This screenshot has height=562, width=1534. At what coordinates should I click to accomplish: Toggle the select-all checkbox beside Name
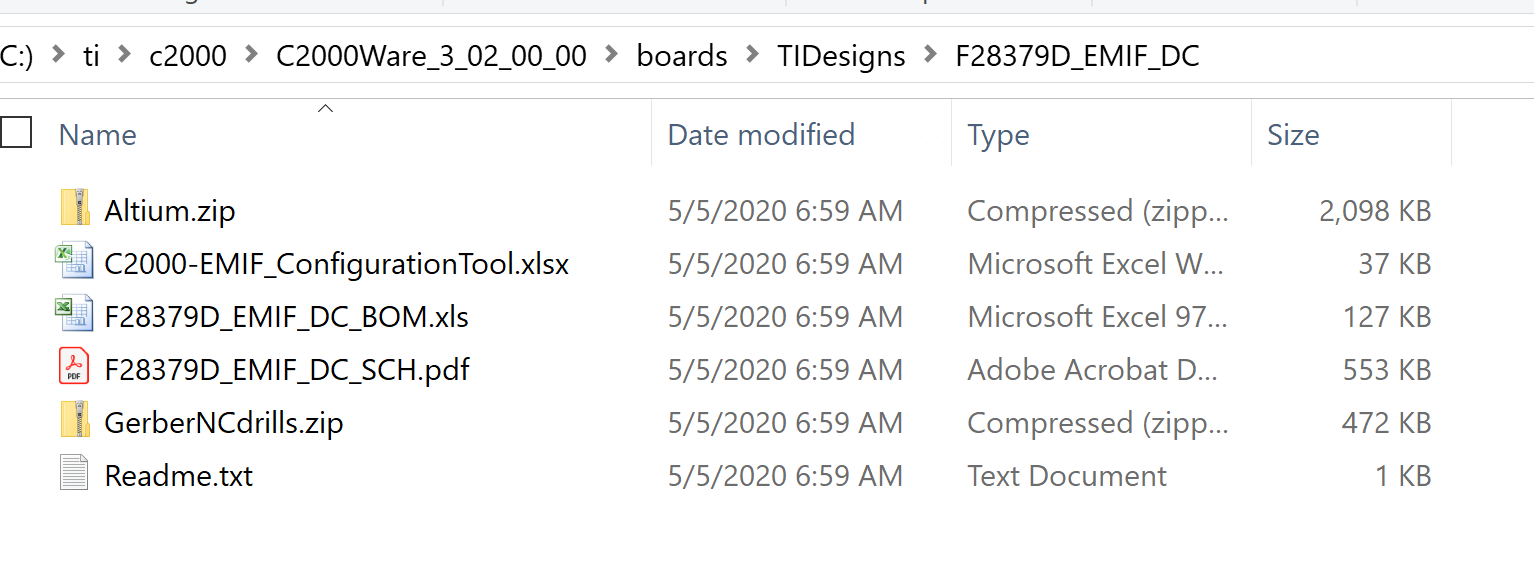pos(16,132)
